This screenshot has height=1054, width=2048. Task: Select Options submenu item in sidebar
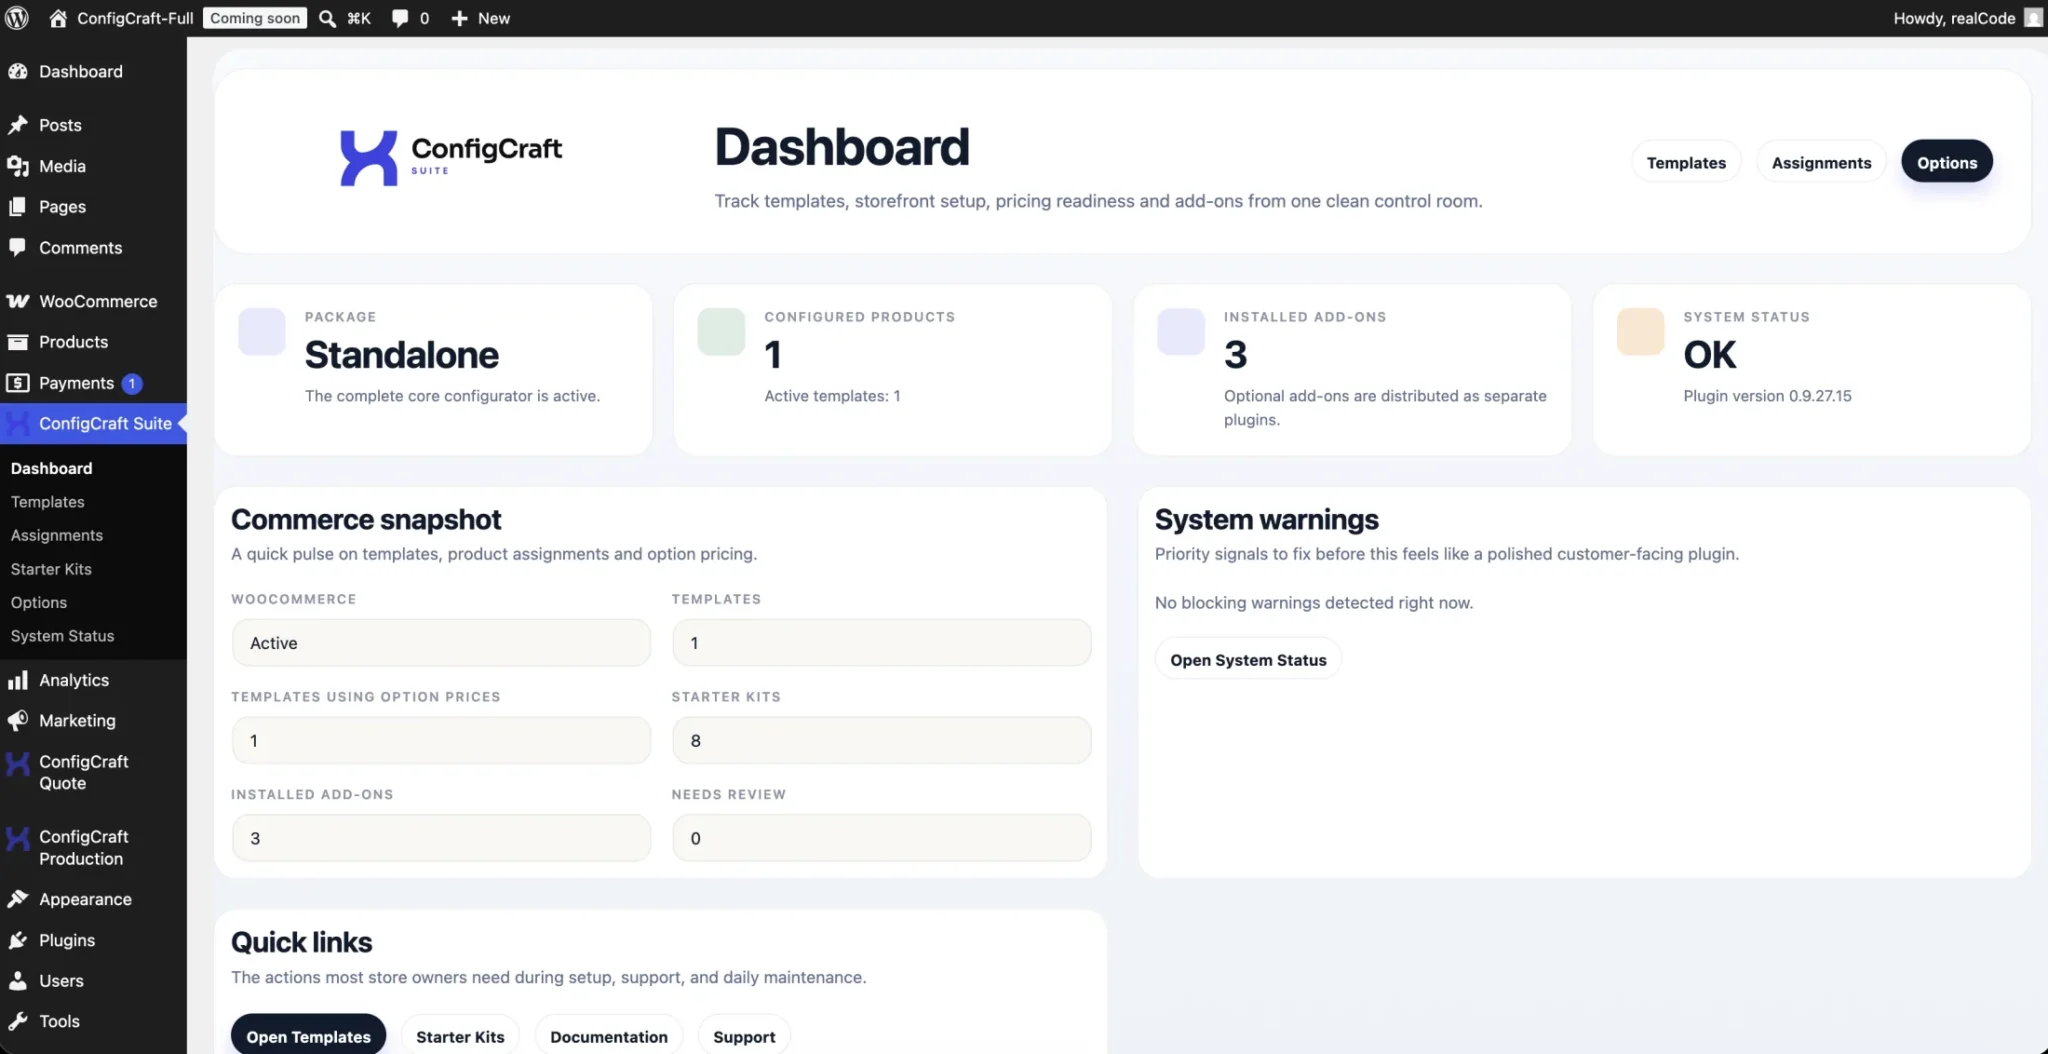coord(39,602)
